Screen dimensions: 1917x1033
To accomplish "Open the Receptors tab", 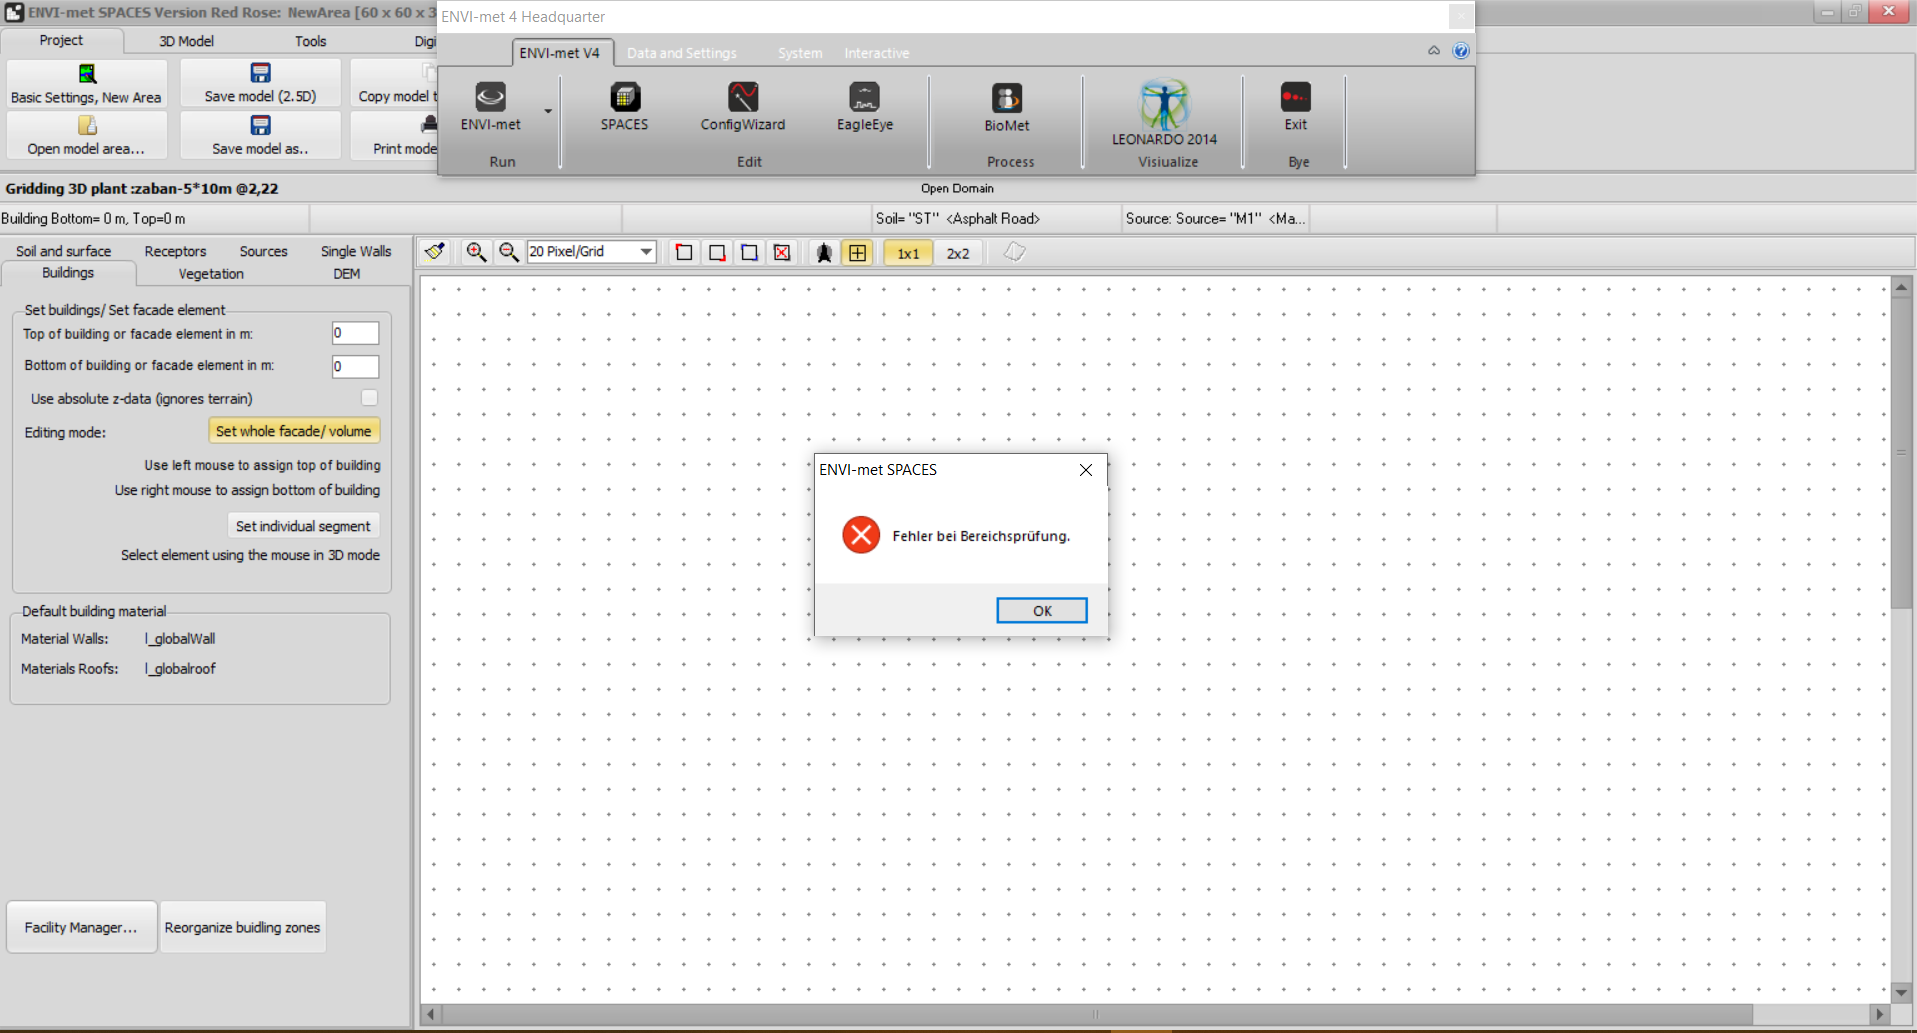I will pyautogui.click(x=175, y=251).
